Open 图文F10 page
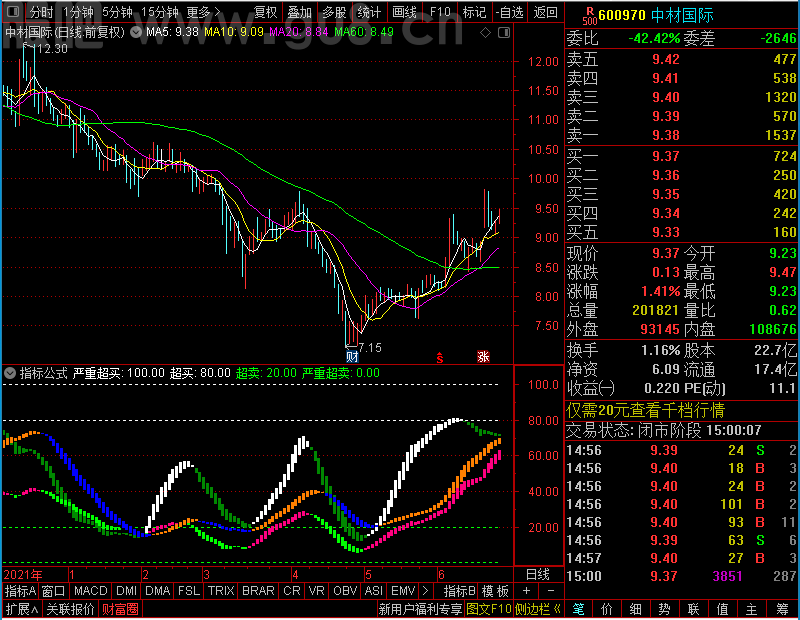This screenshot has height=620, width=800. pos(489,609)
